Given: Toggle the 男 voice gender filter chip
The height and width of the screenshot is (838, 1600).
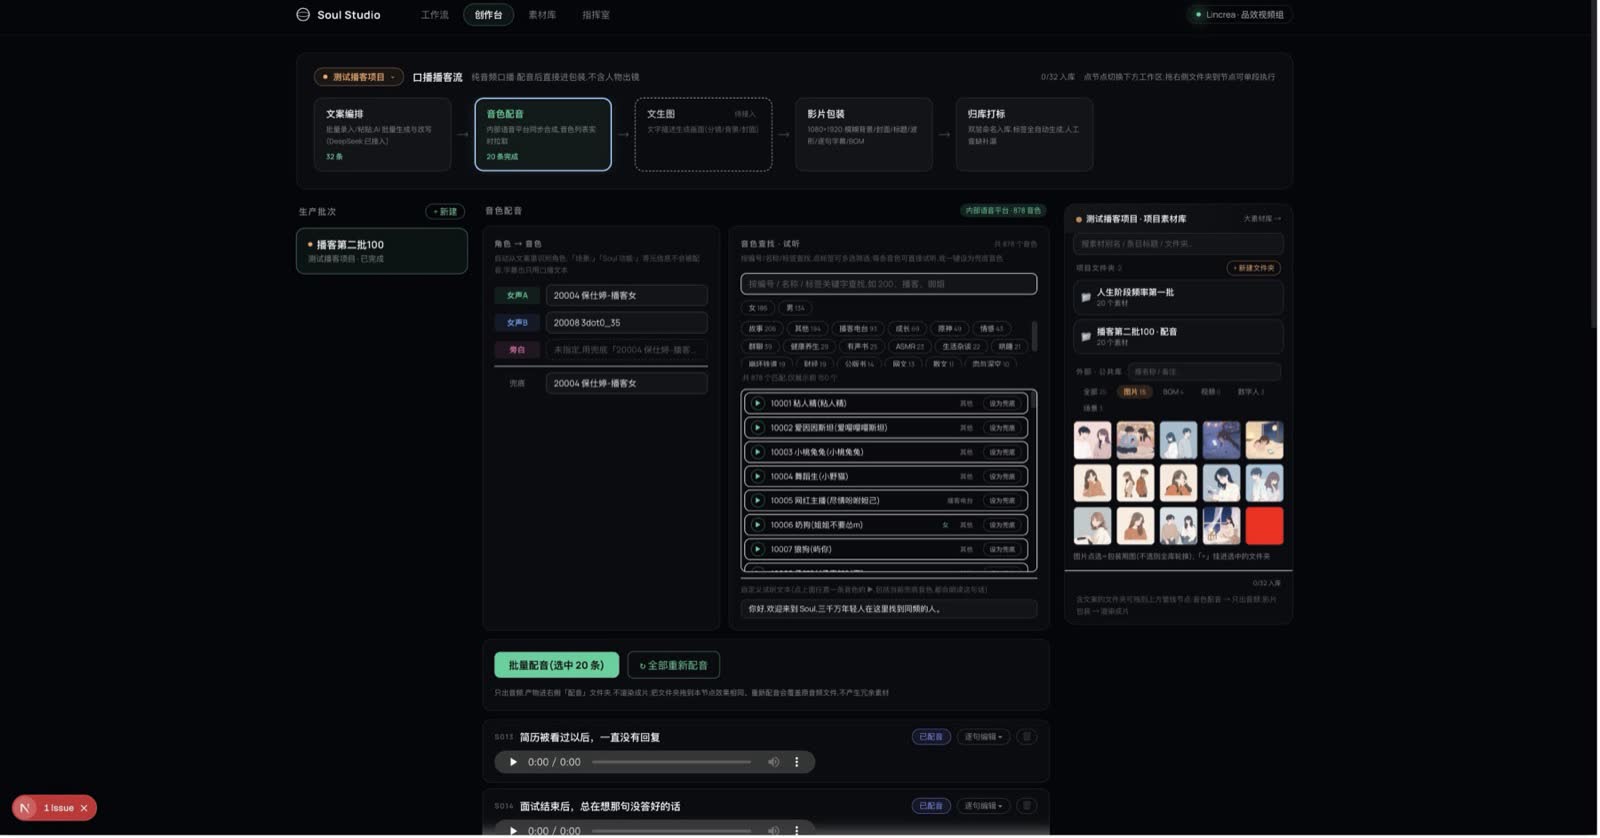Looking at the screenshot, I should coord(796,309).
